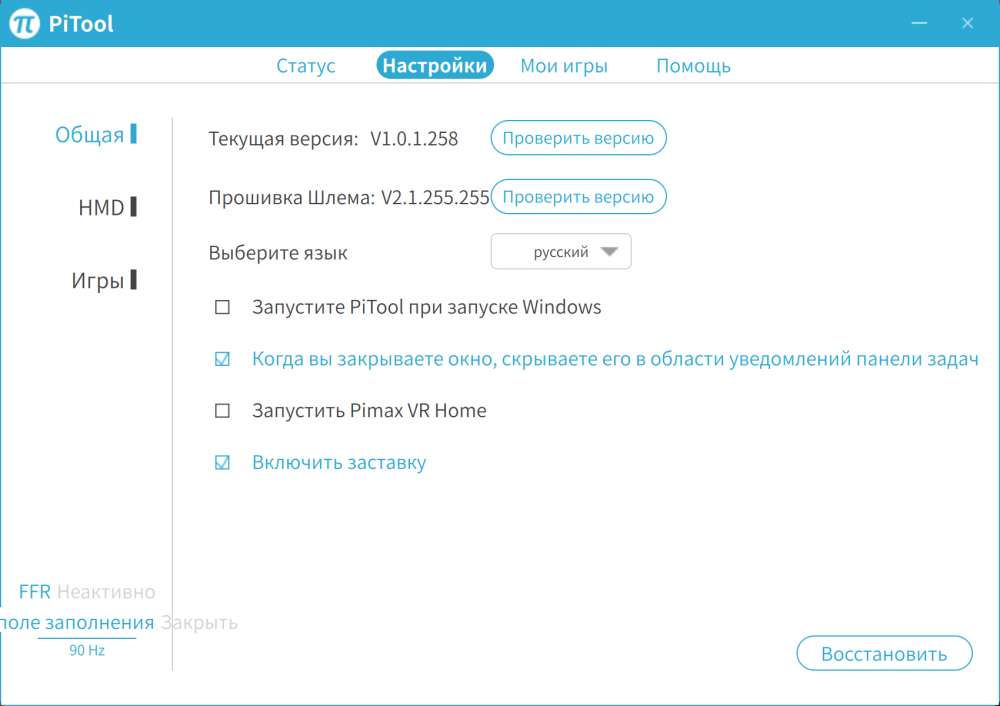
Task: Click the Восстановить button
Action: [884, 653]
